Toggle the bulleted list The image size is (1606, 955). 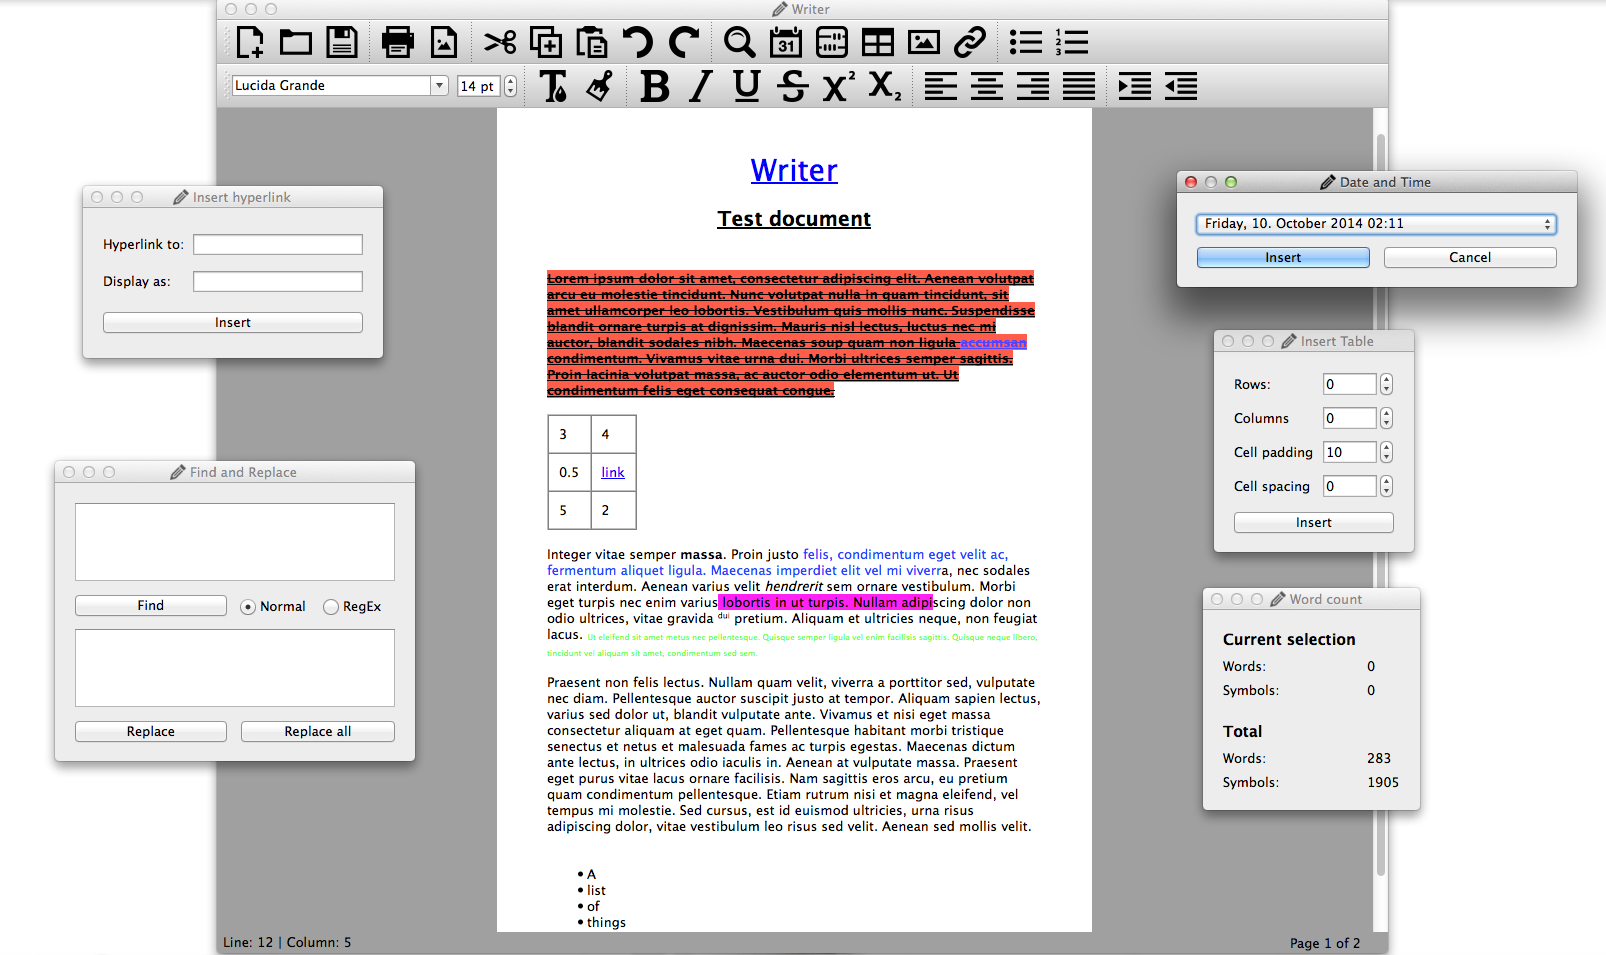[1026, 42]
